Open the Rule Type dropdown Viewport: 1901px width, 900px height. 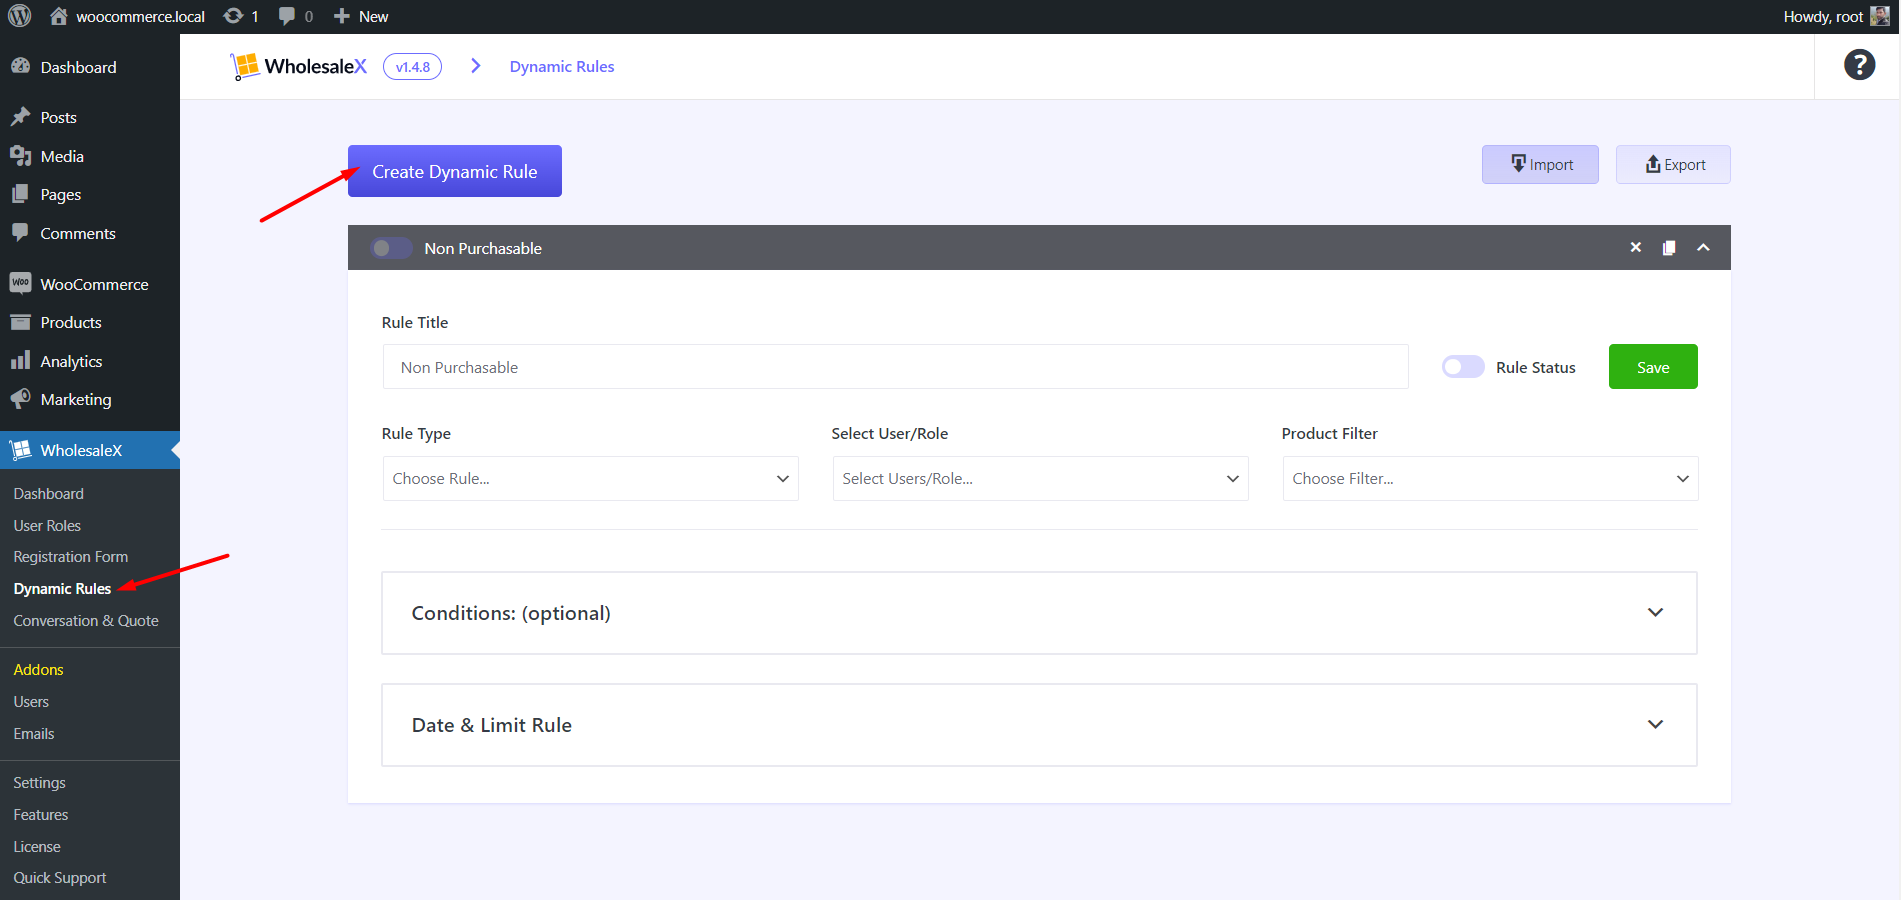click(590, 478)
